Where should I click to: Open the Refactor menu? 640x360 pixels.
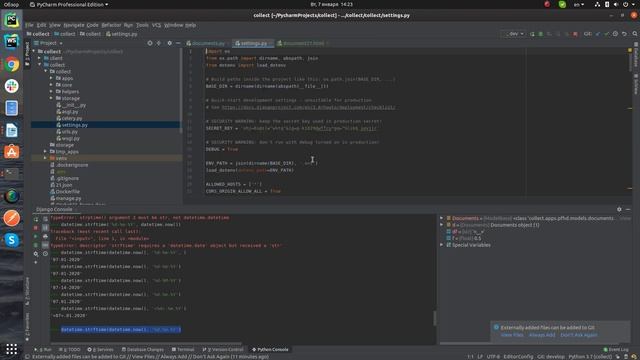coord(111,25)
